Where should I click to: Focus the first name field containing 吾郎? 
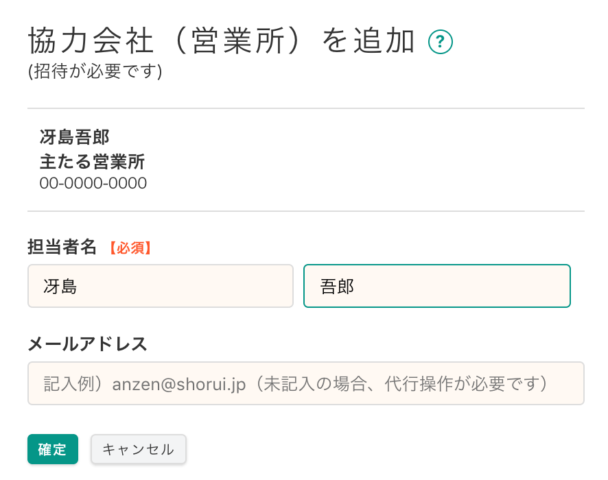(437, 286)
